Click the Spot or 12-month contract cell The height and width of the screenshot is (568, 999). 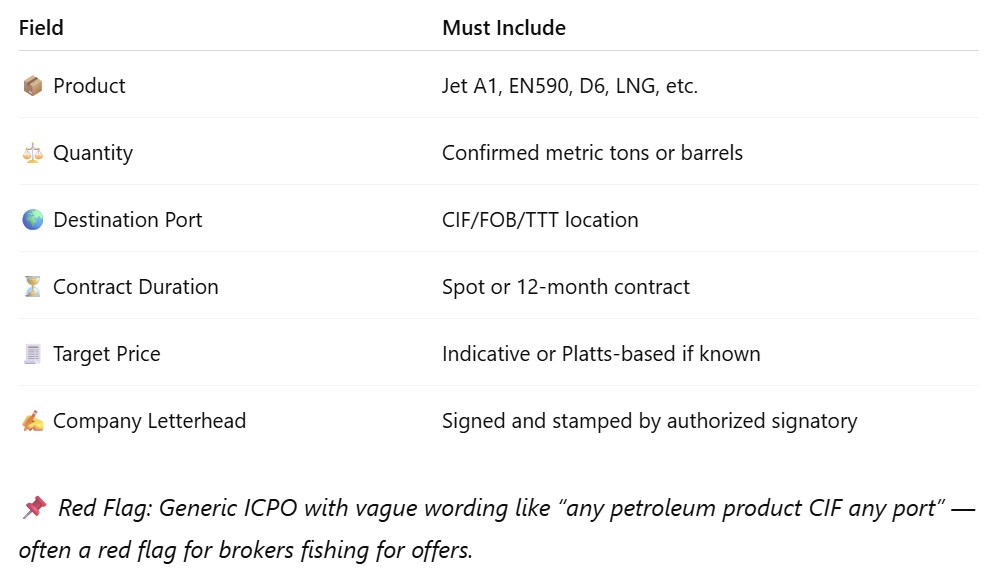(x=566, y=287)
